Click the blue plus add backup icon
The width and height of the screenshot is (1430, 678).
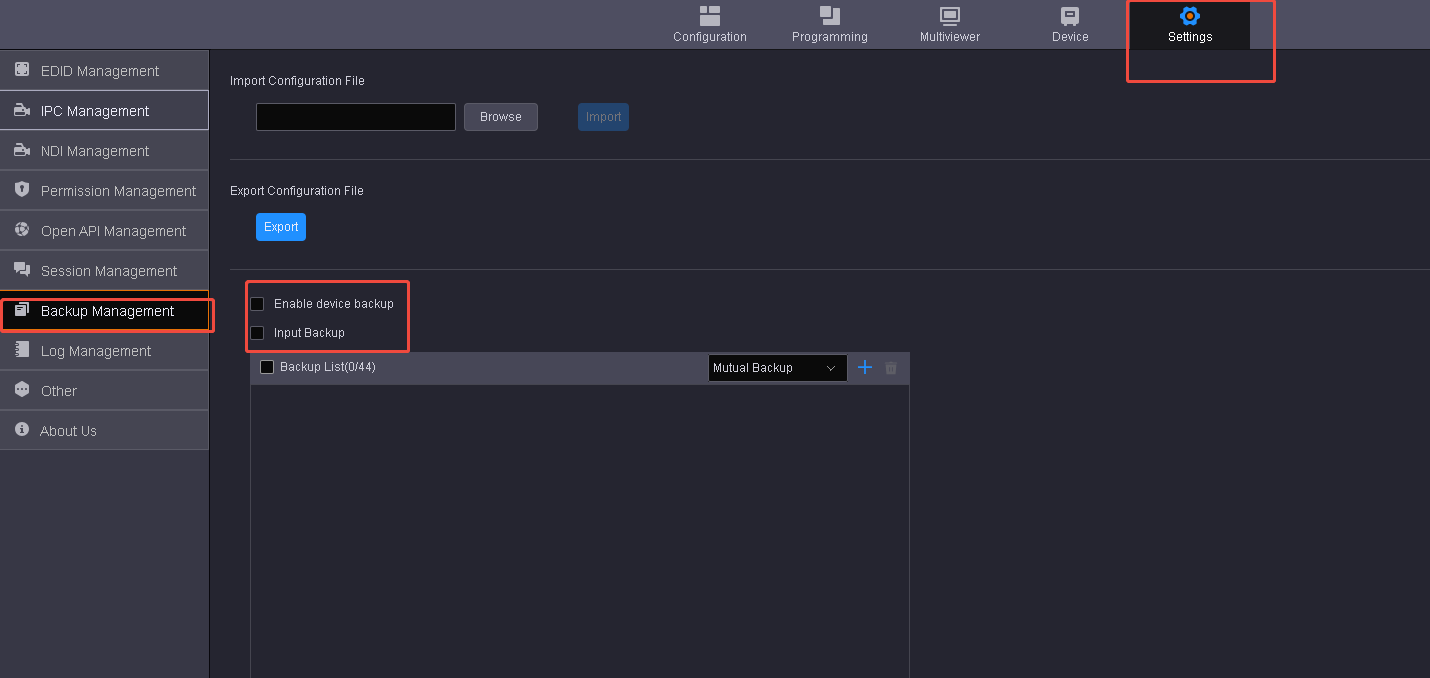[x=865, y=368]
